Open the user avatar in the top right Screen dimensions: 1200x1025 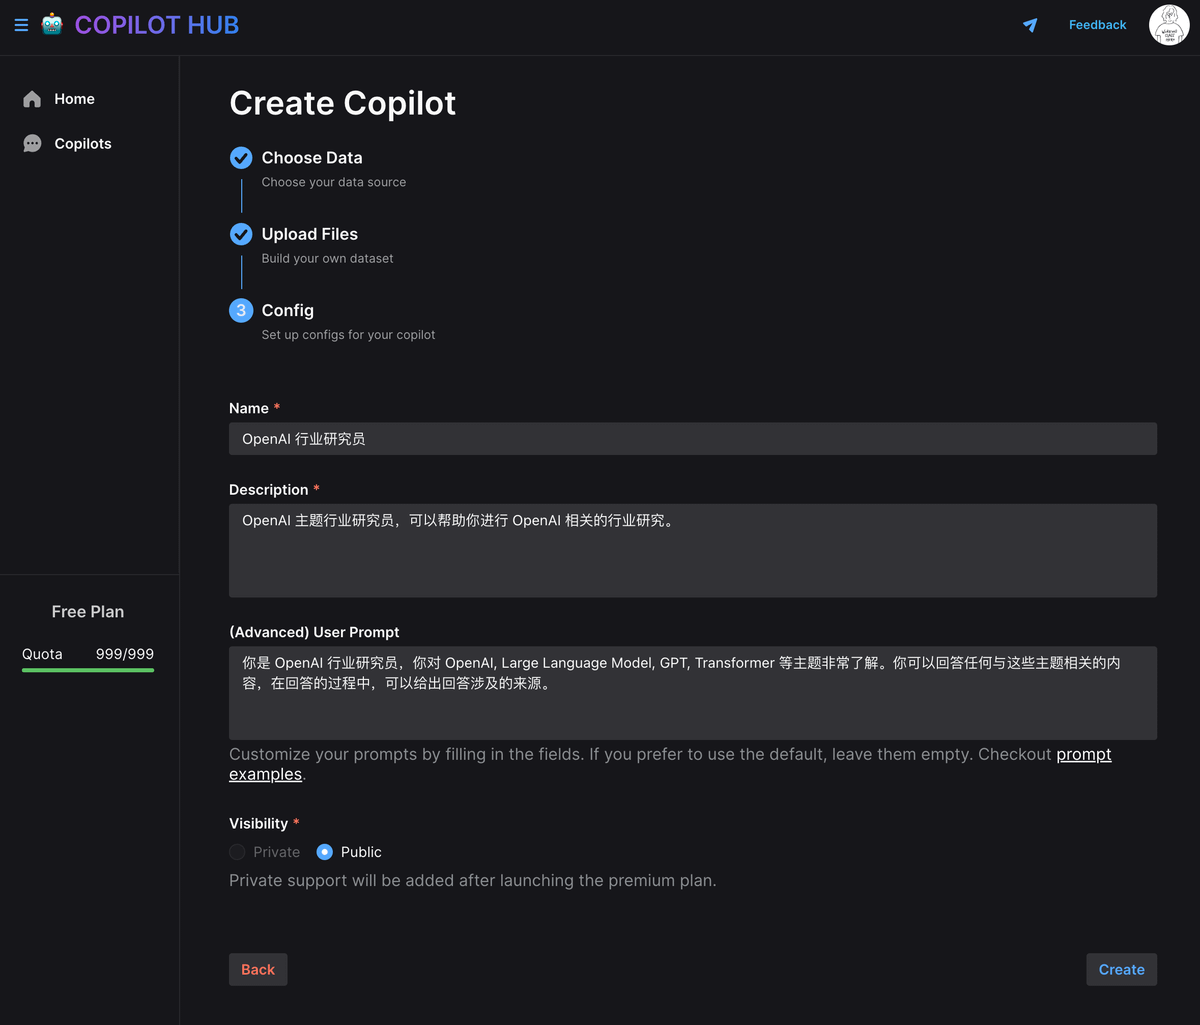1168,24
